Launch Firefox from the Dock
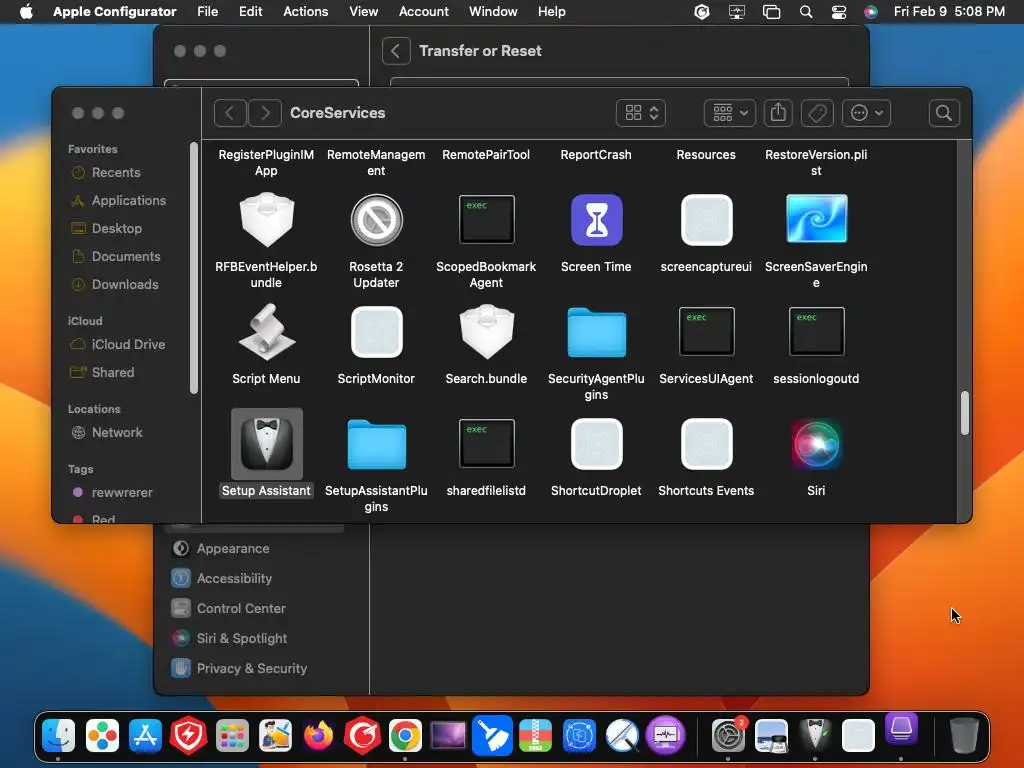 [319, 736]
